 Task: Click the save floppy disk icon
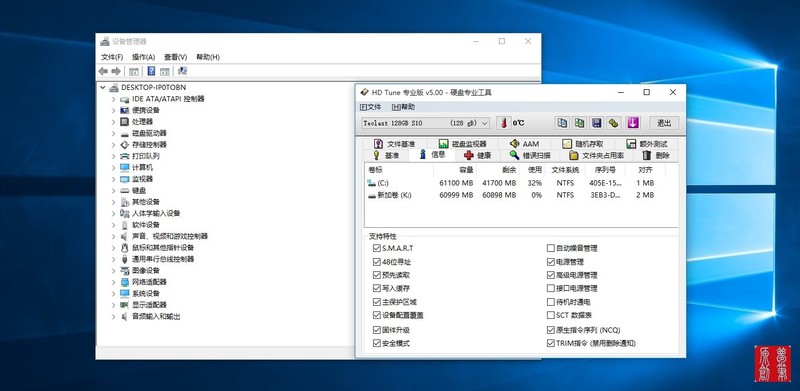(x=596, y=123)
